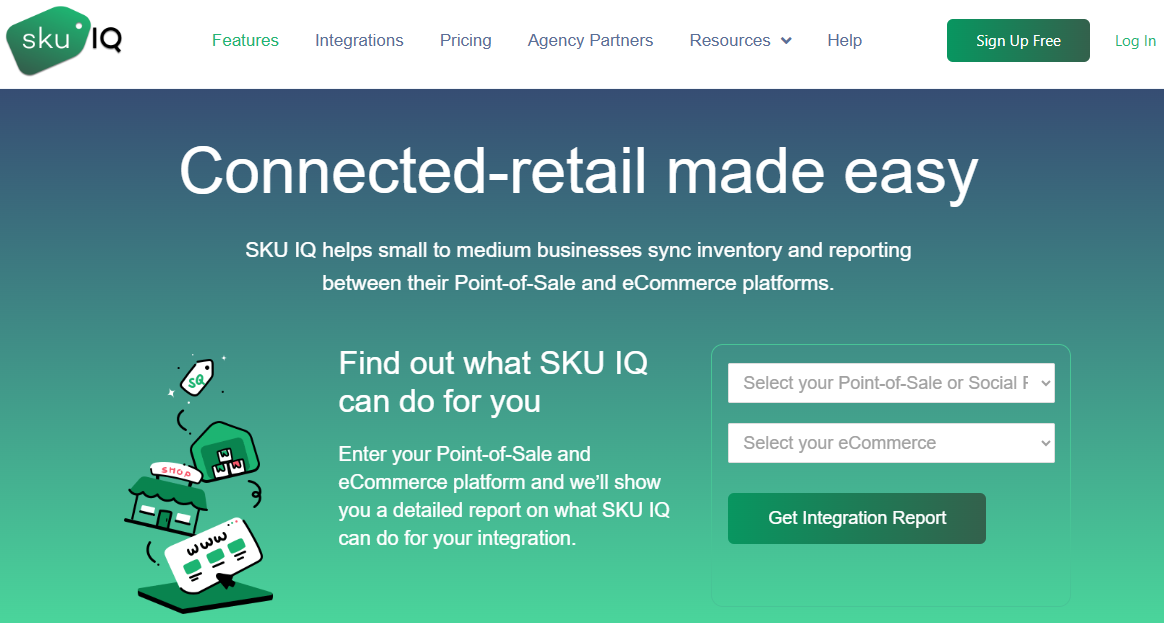Follow the Log In link

pos(1135,41)
